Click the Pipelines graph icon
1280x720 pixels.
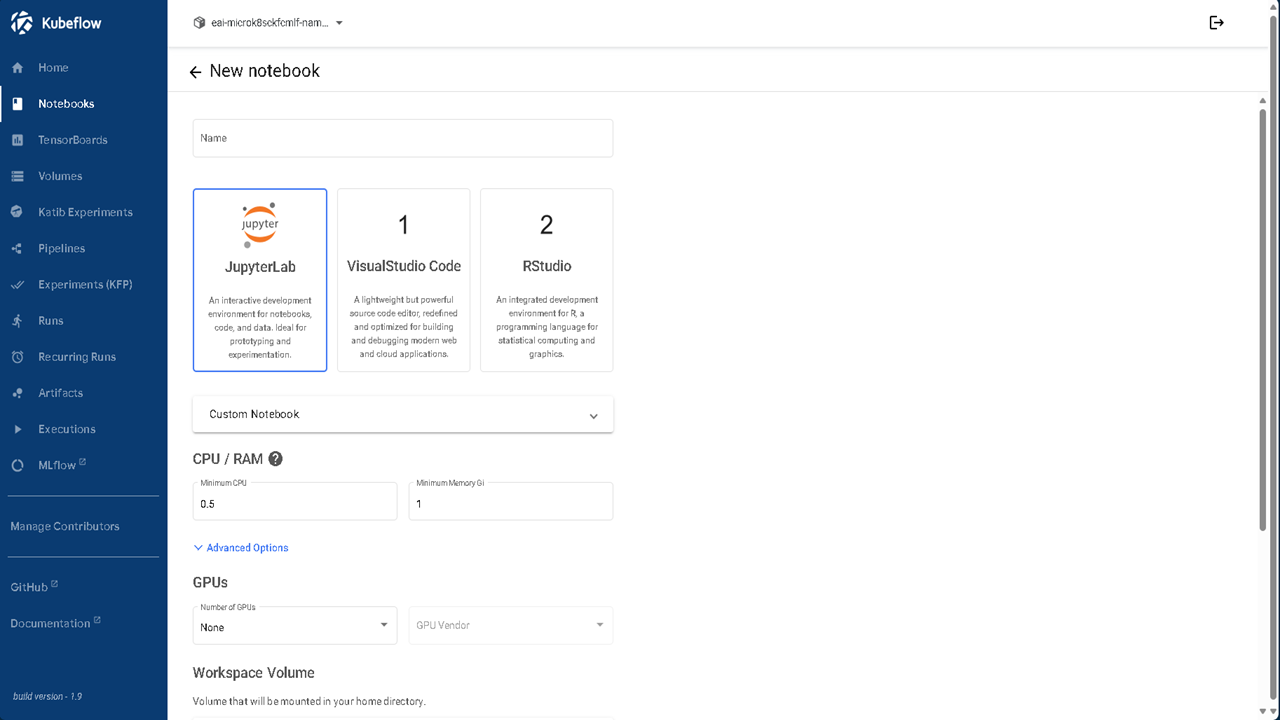(x=17, y=249)
